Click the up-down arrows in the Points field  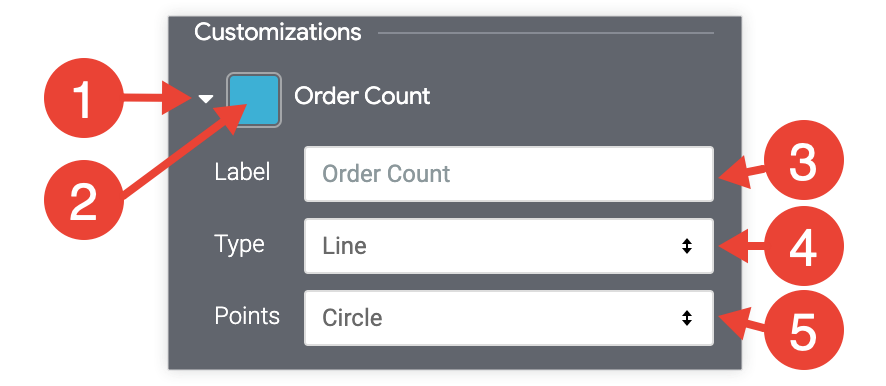tap(687, 318)
